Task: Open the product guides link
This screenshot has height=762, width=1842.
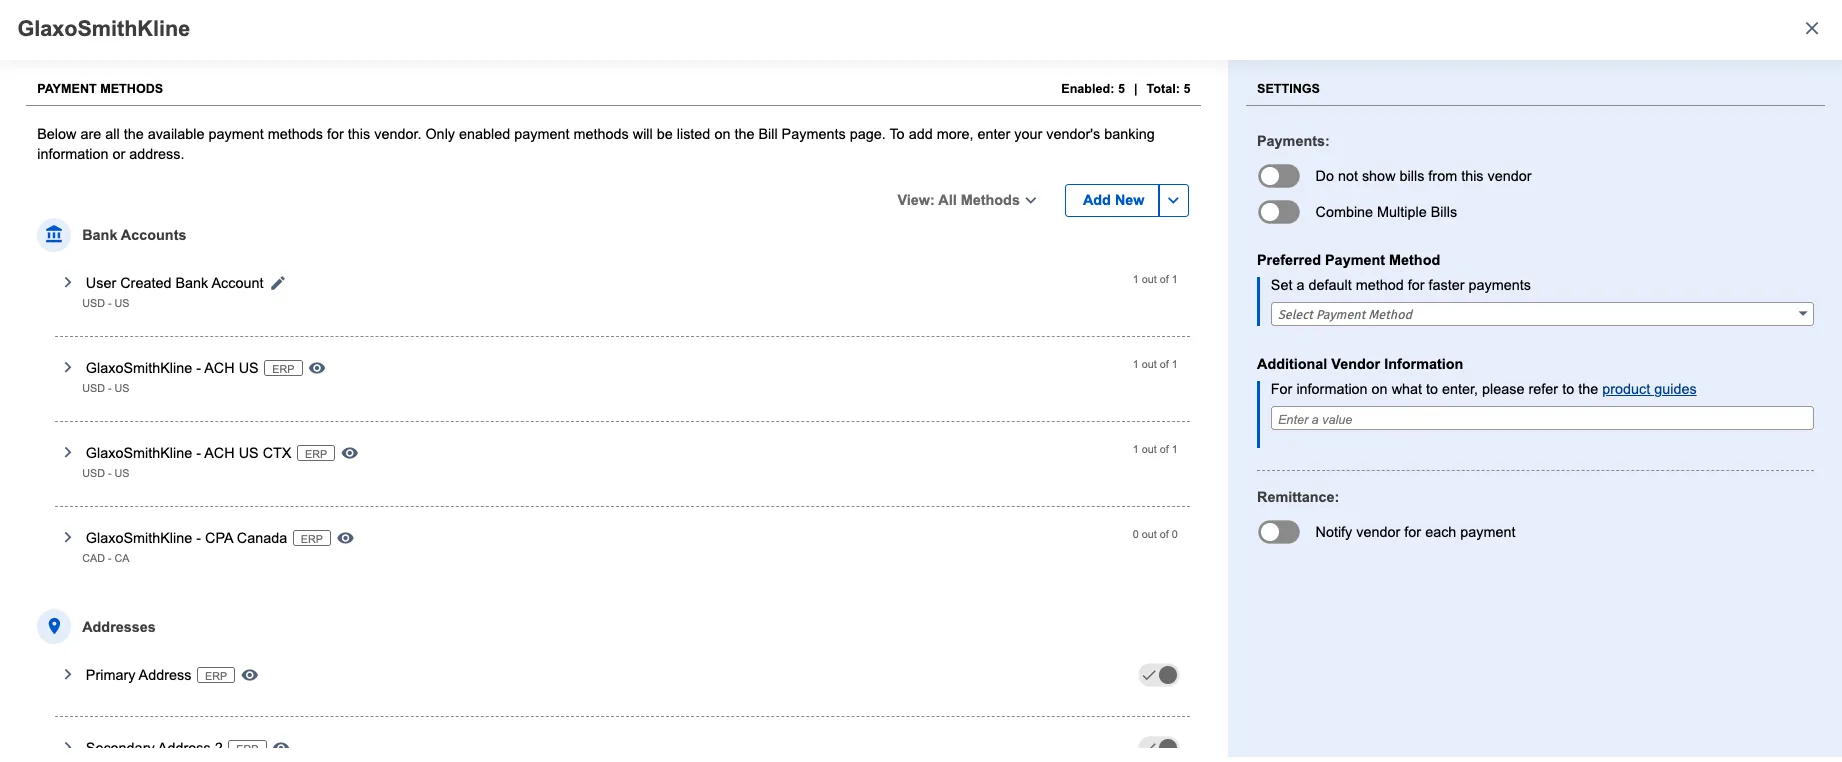Action: point(1649,389)
